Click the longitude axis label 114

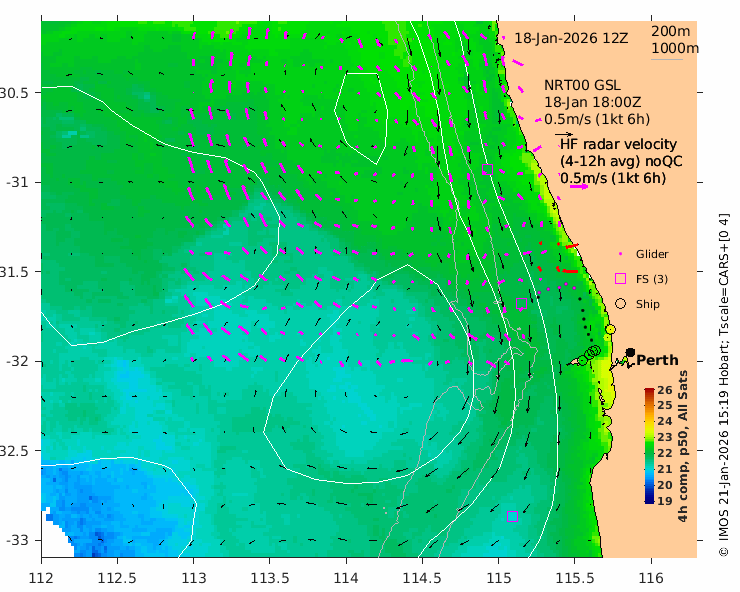(346, 578)
